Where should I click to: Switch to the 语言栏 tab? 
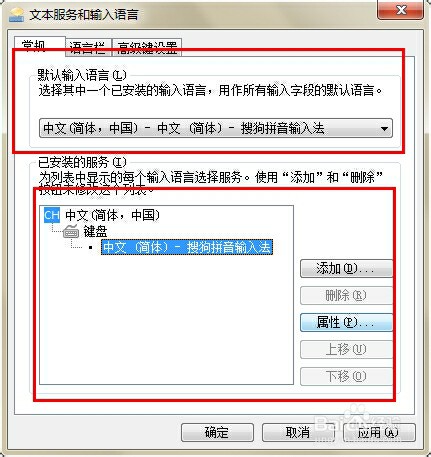click(x=88, y=48)
